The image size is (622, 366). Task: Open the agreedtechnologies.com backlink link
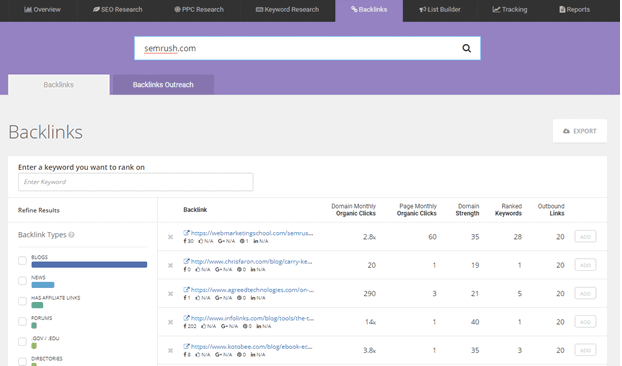click(x=249, y=290)
